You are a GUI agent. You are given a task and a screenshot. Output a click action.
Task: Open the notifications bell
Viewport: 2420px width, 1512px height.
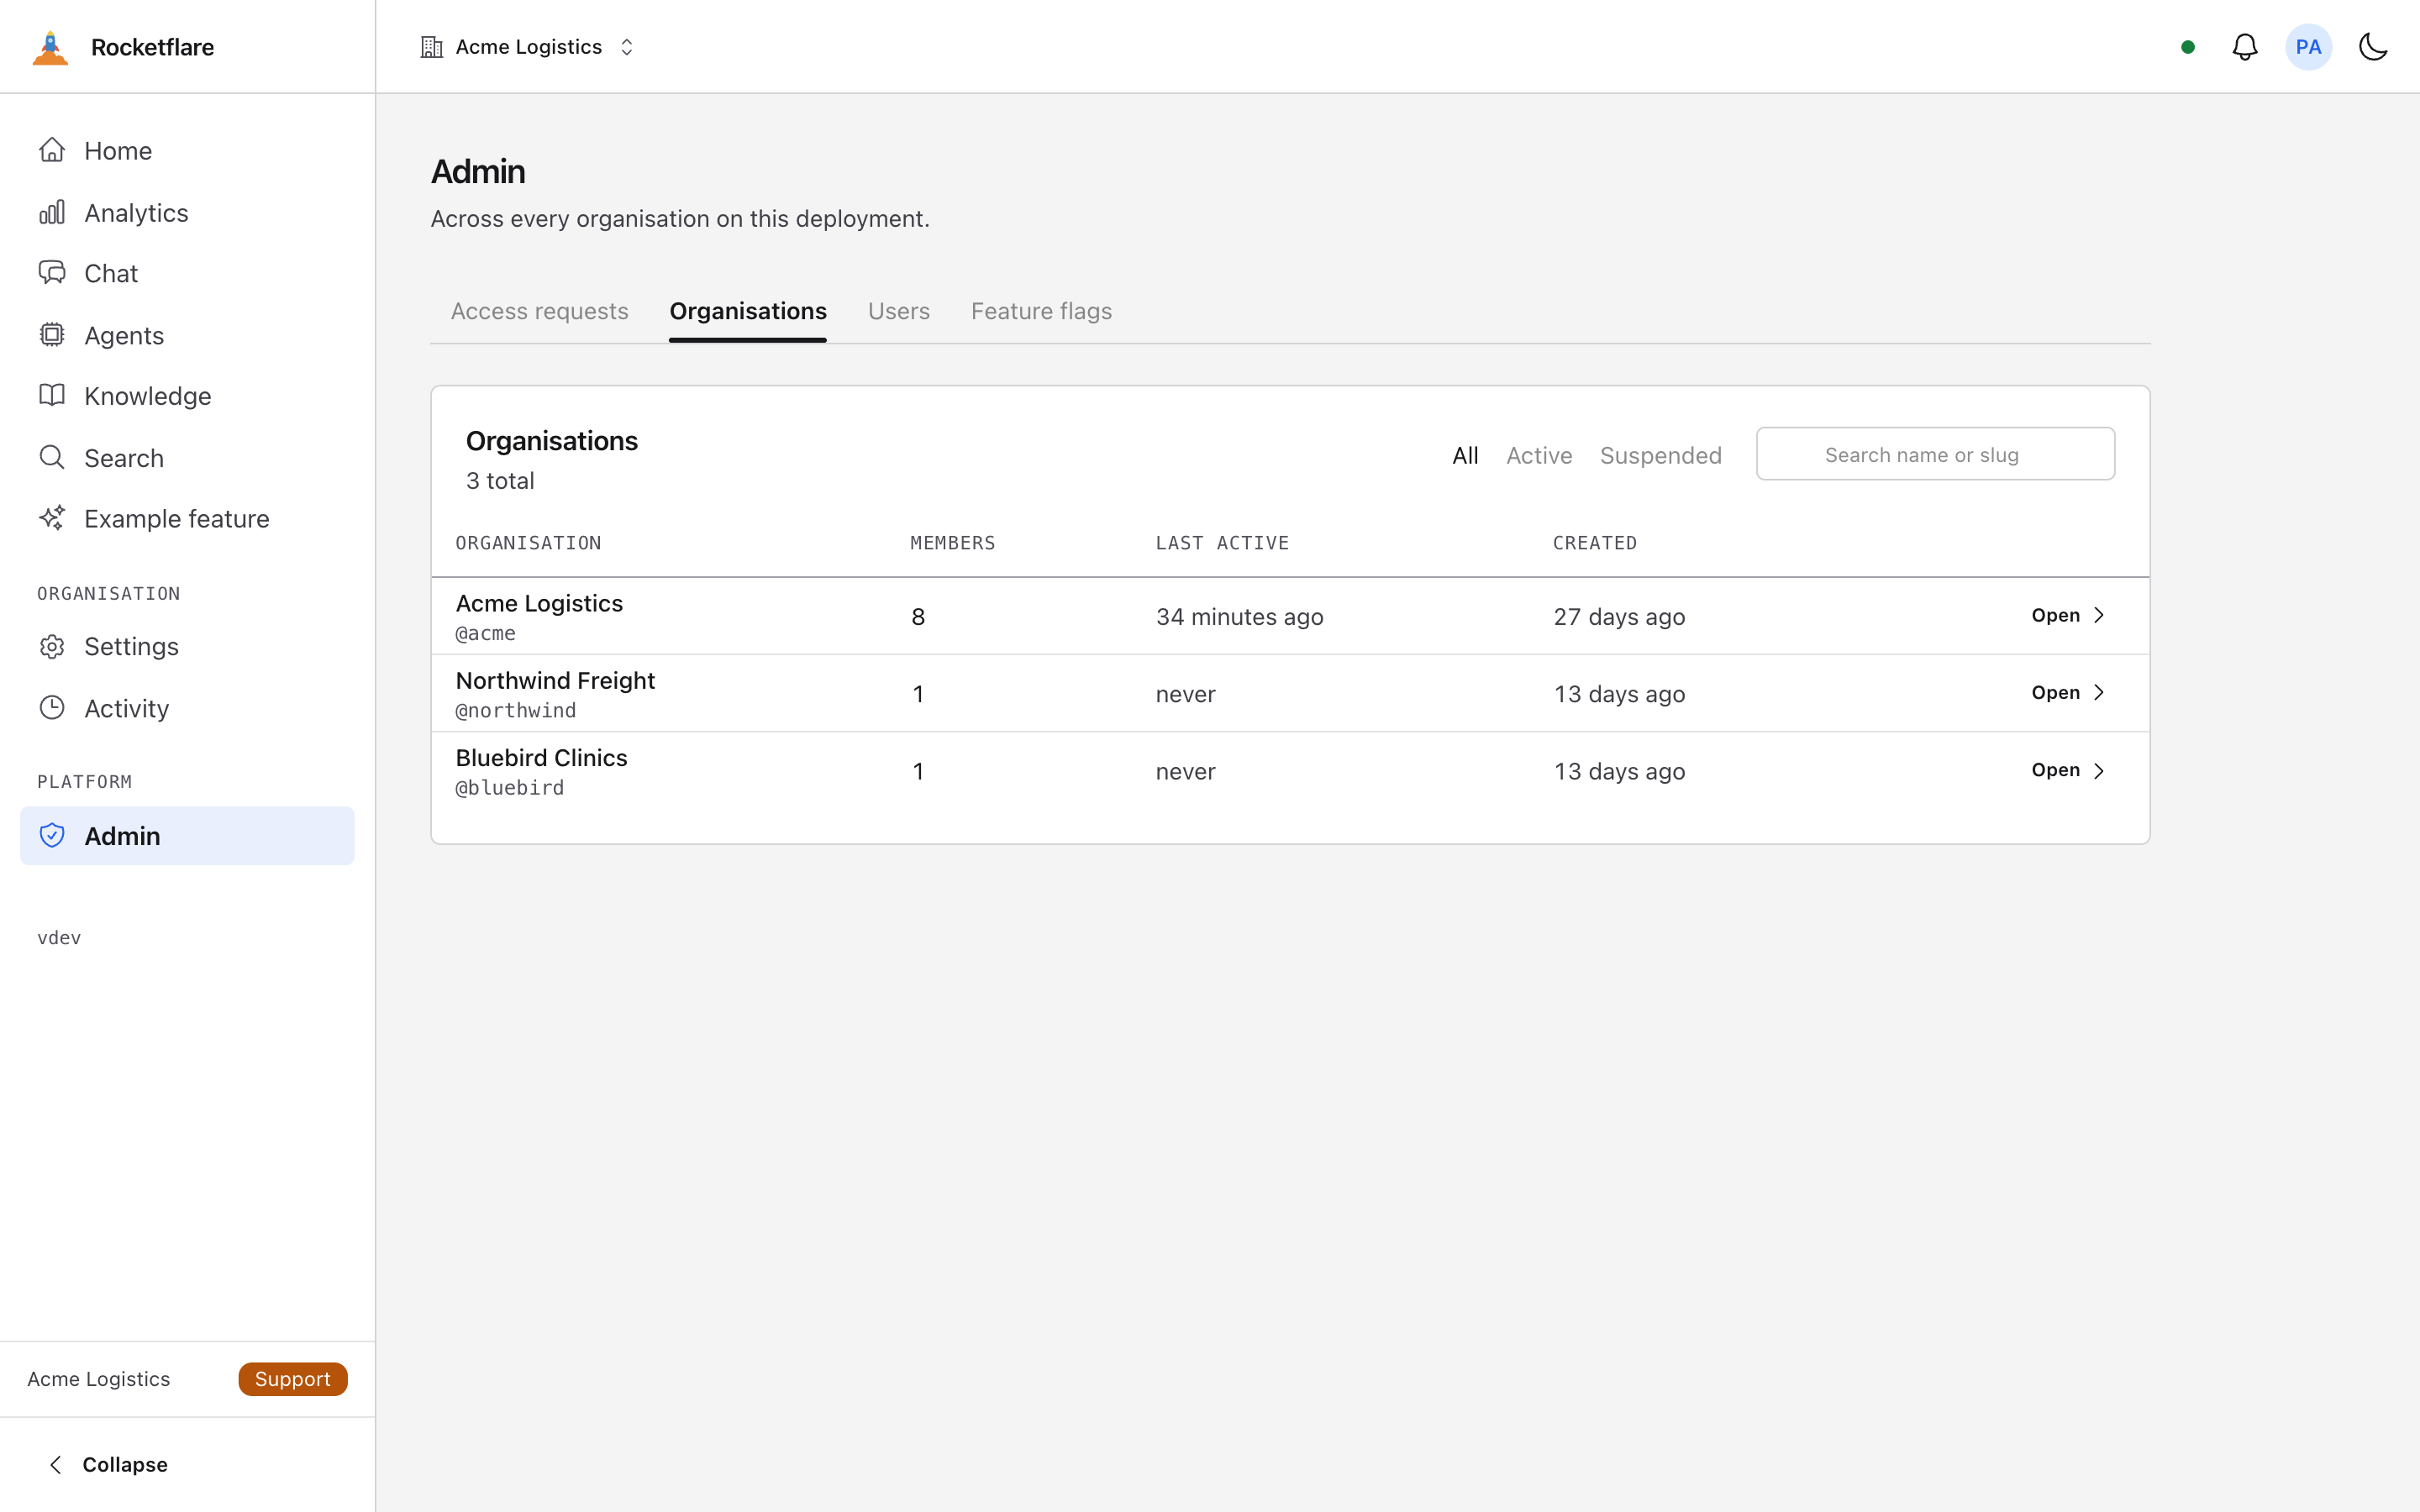pyautogui.click(x=2245, y=47)
